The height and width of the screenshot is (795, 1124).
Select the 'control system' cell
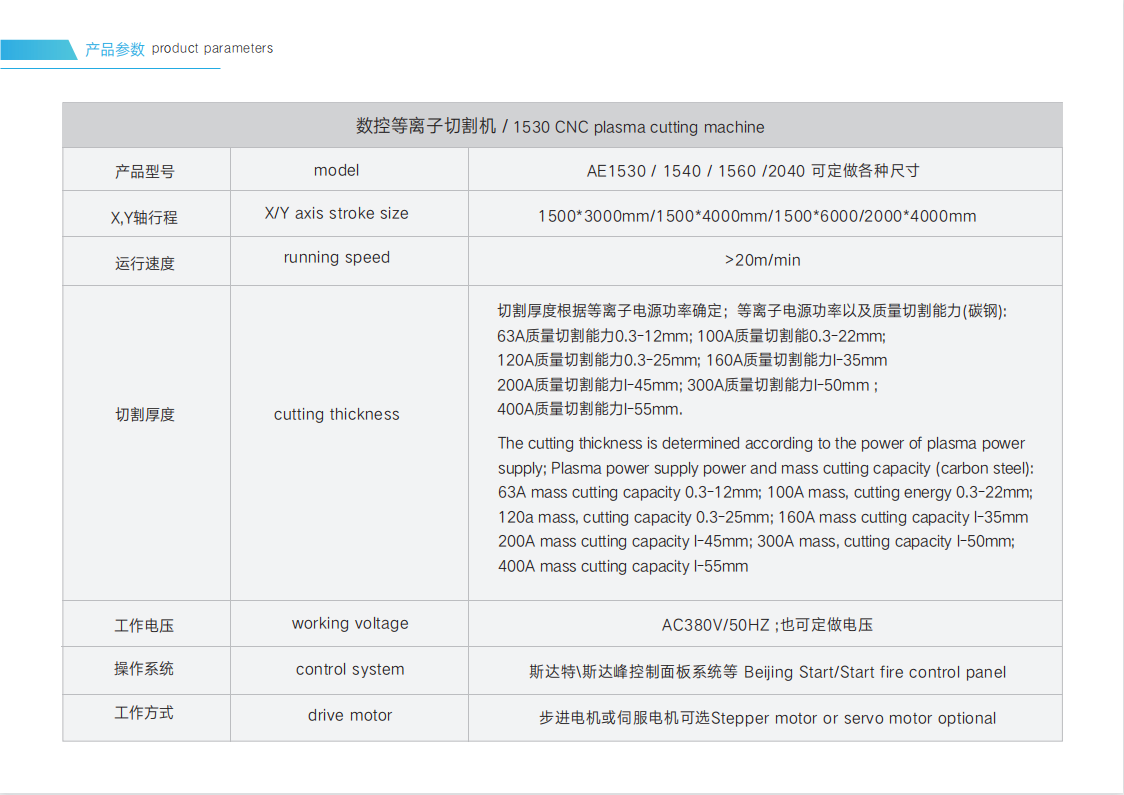pyautogui.click(x=350, y=669)
